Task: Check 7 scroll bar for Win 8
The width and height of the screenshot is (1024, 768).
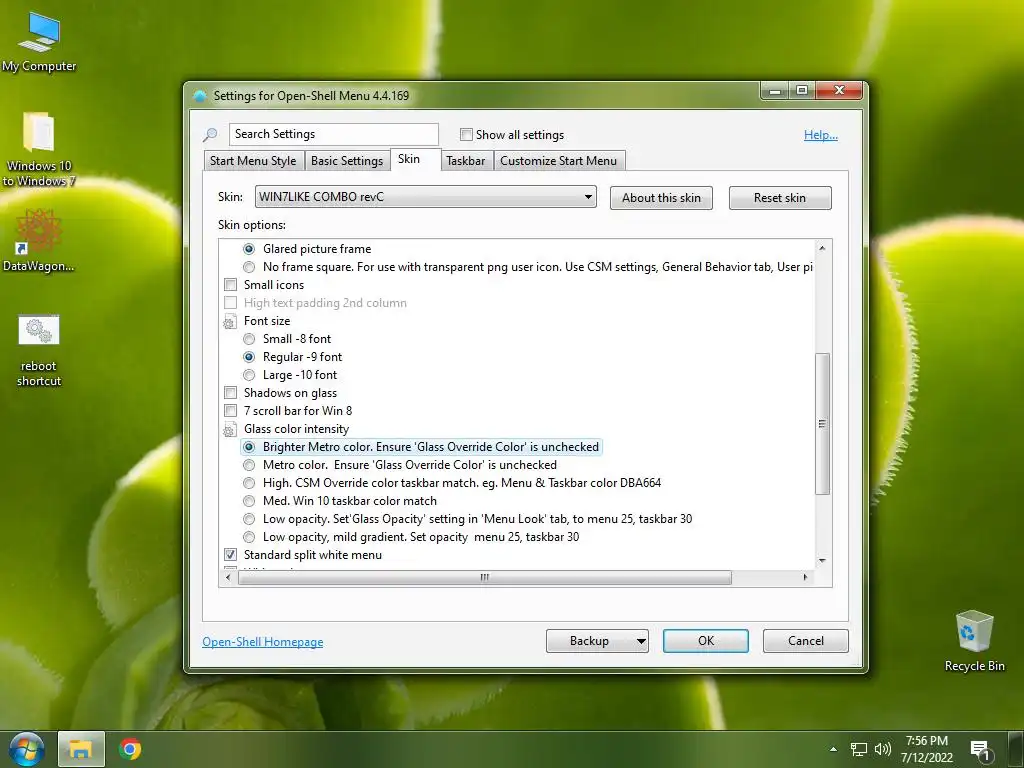Action: click(x=231, y=411)
